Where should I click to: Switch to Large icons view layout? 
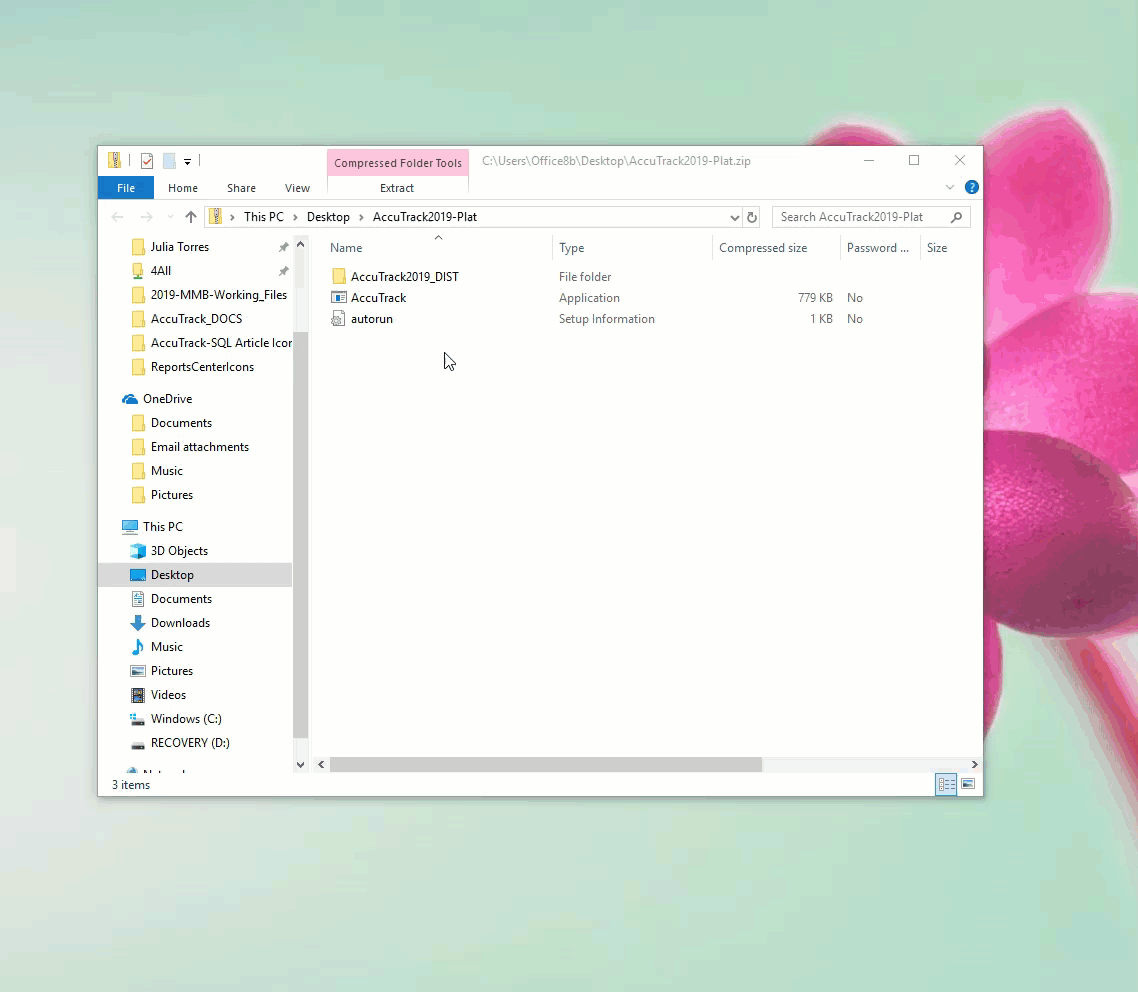967,784
